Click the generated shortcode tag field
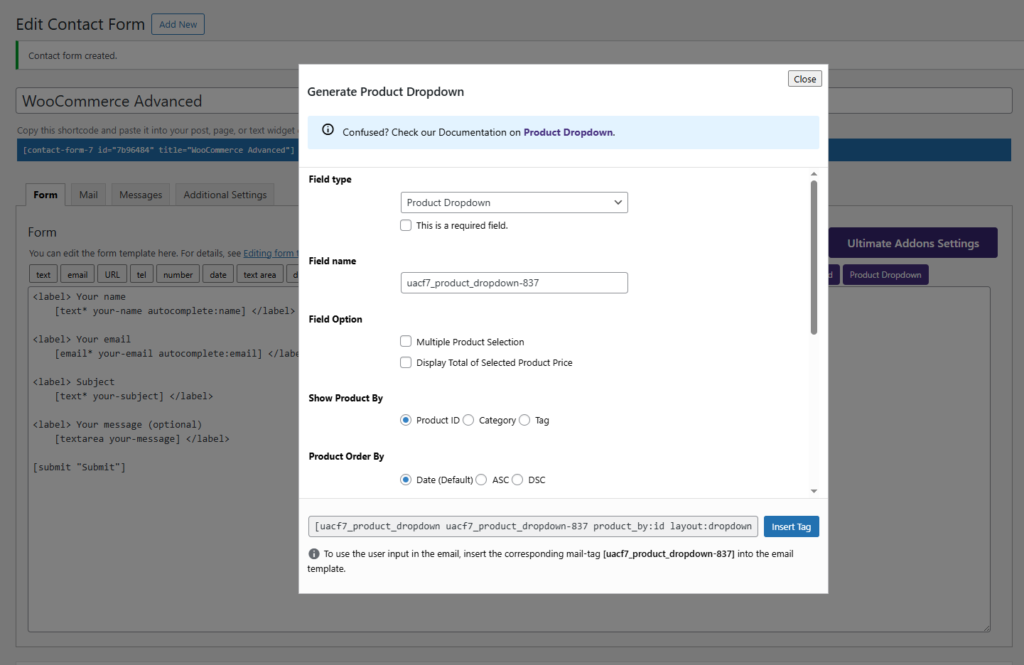Image resolution: width=1024 pixels, height=665 pixels. click(x=533, y=527)
